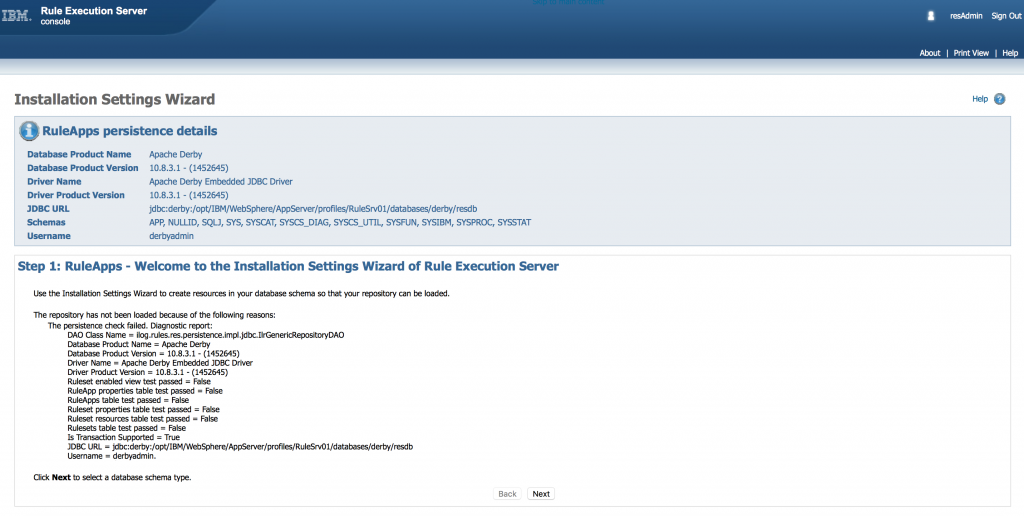Click the info icon beside RuleApps persistence details
Image resolution: width=1024 pixels, height=516 pixels.
click(x=29, y=131)
